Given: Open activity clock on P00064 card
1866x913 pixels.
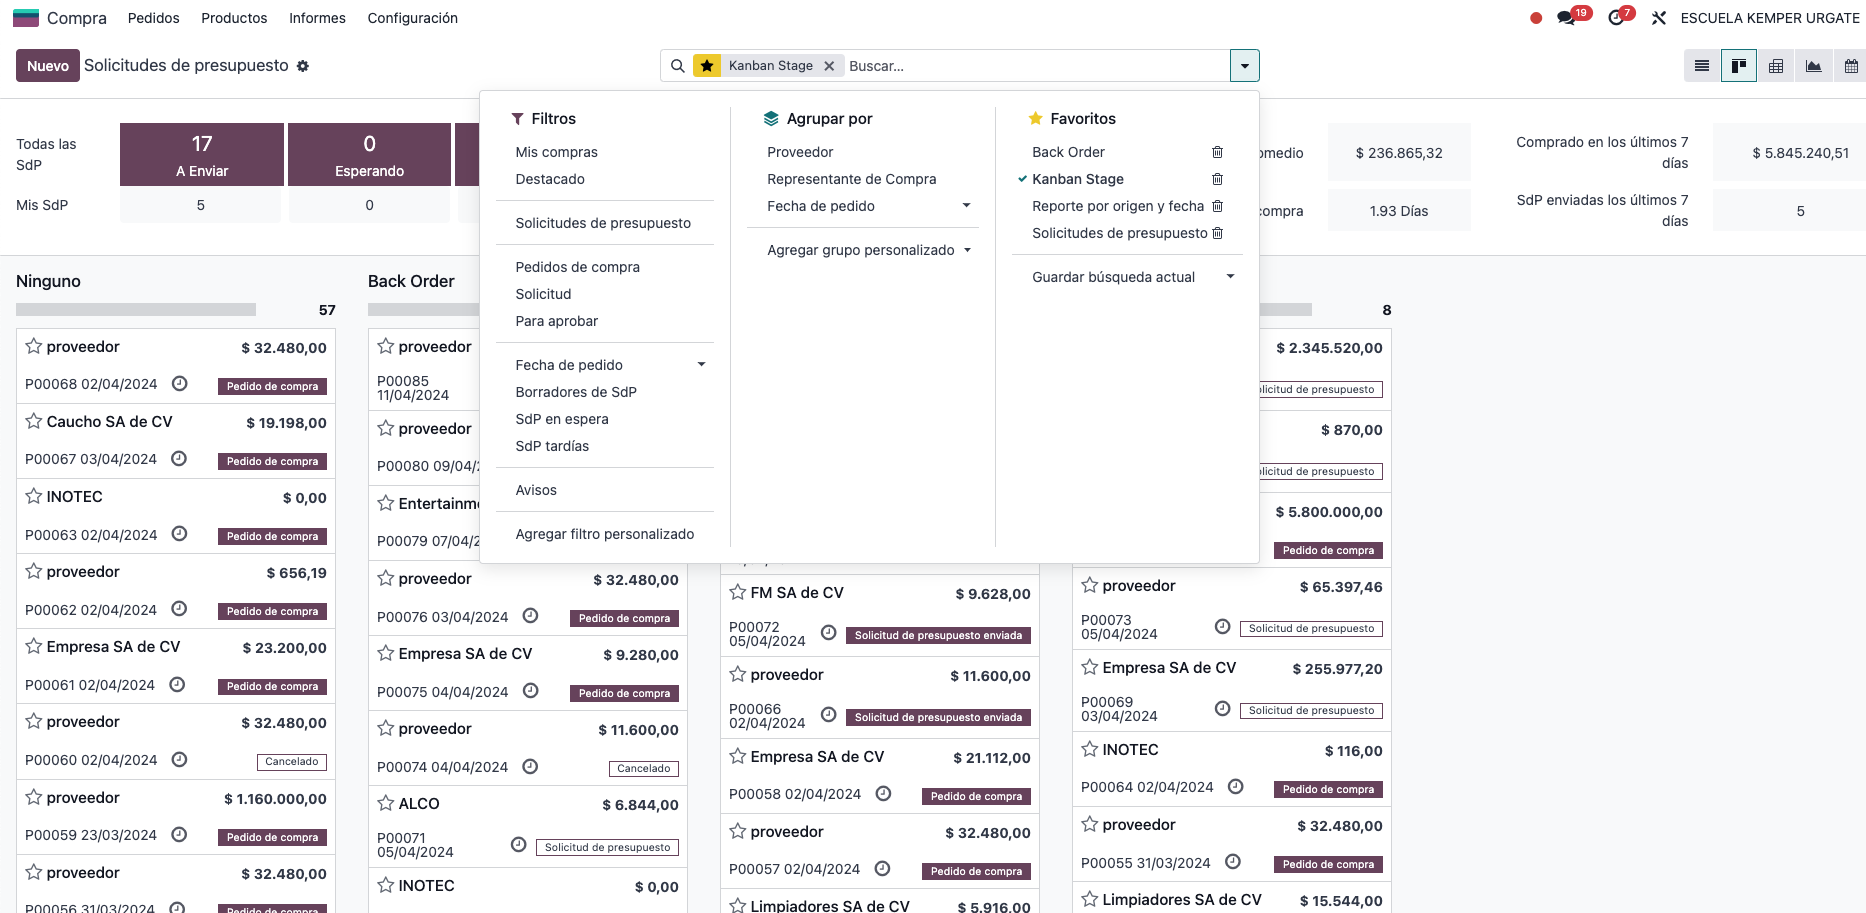Looking at the screenshot, I should (1236, 787).
